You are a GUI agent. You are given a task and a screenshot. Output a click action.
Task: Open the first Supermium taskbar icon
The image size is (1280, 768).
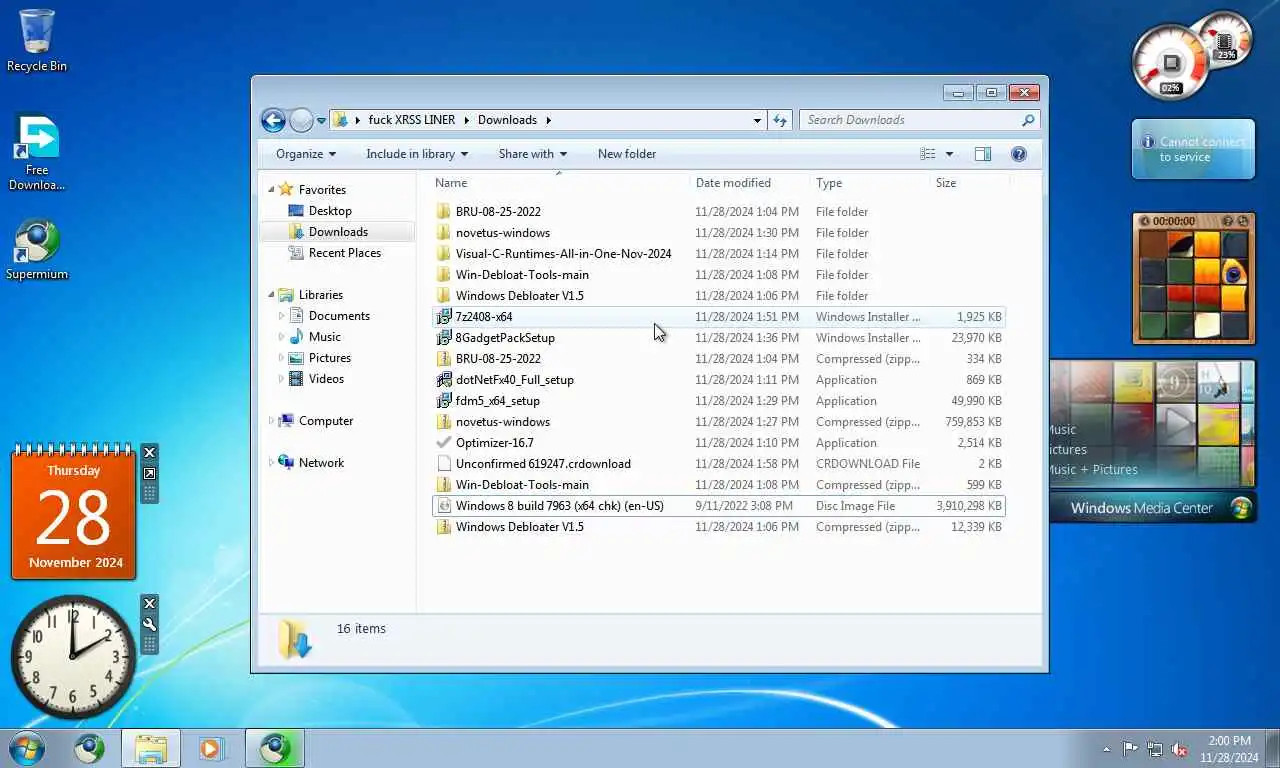[x=90, y=748]
